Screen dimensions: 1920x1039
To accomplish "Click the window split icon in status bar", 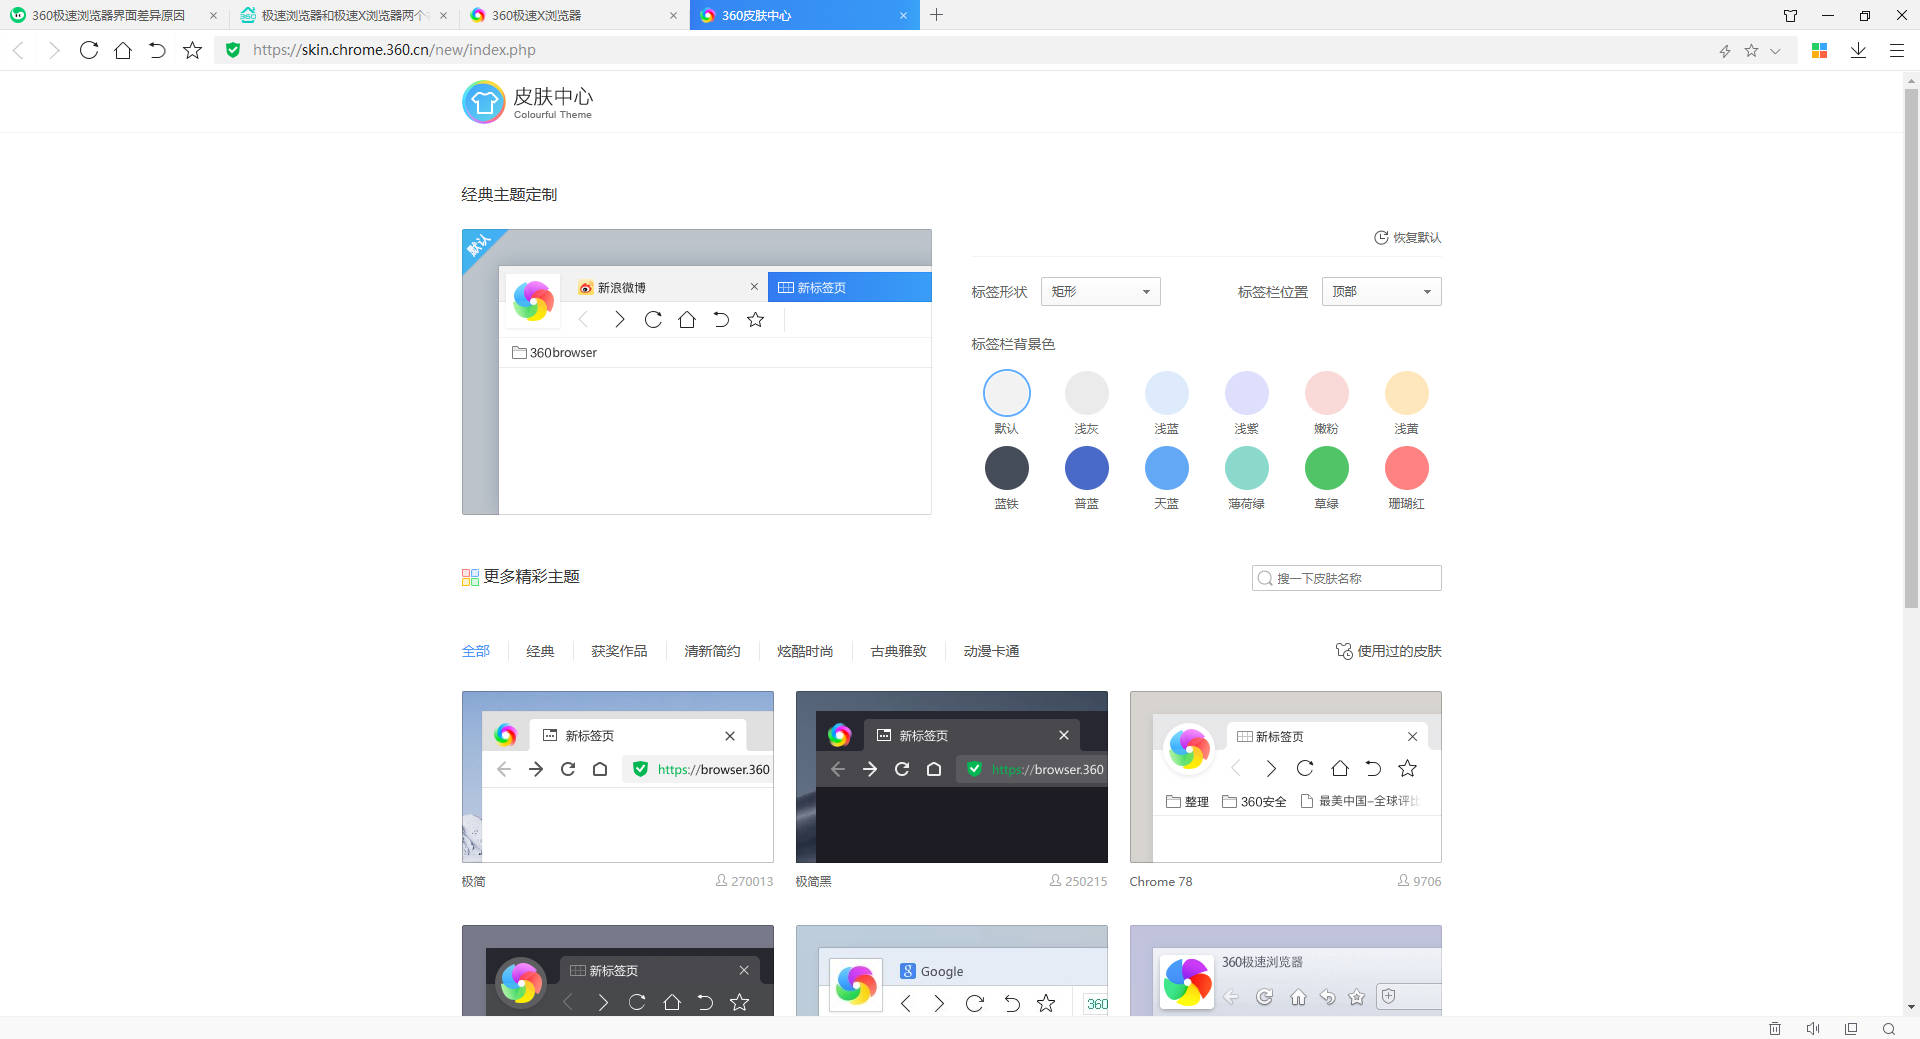I will tap(1851, 1028).
